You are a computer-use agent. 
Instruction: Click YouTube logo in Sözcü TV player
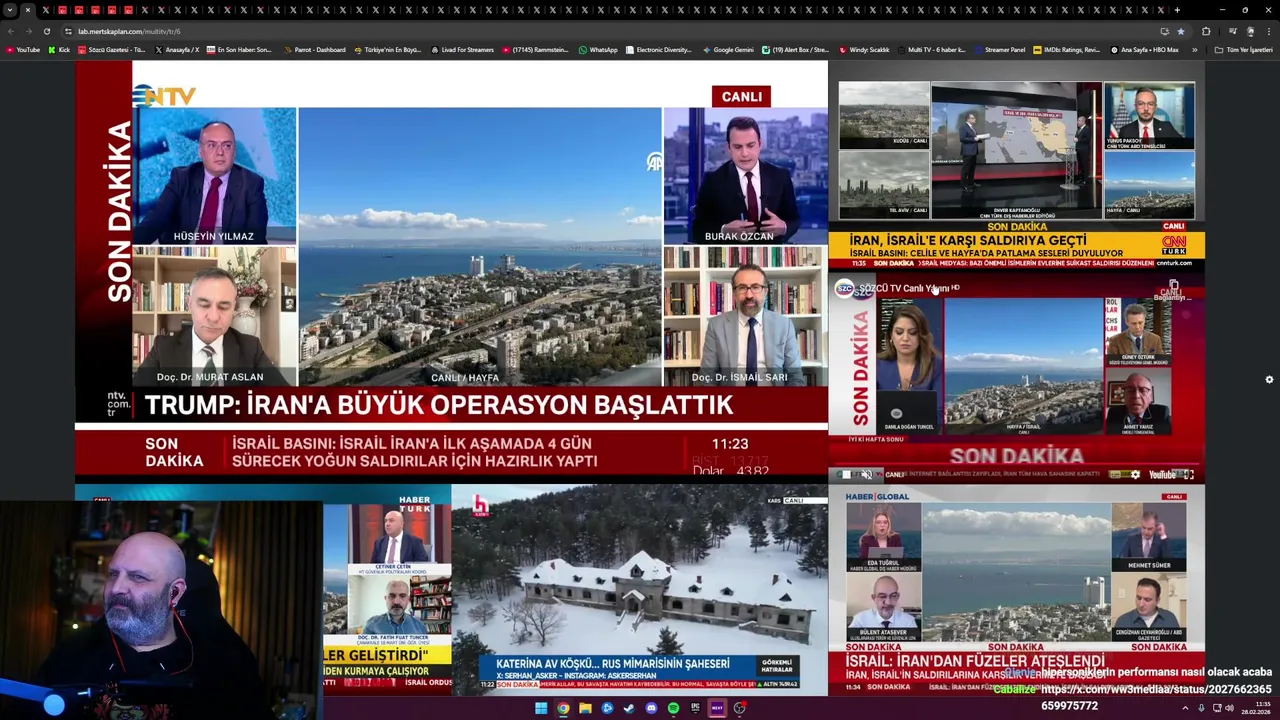click(1162, 474)
